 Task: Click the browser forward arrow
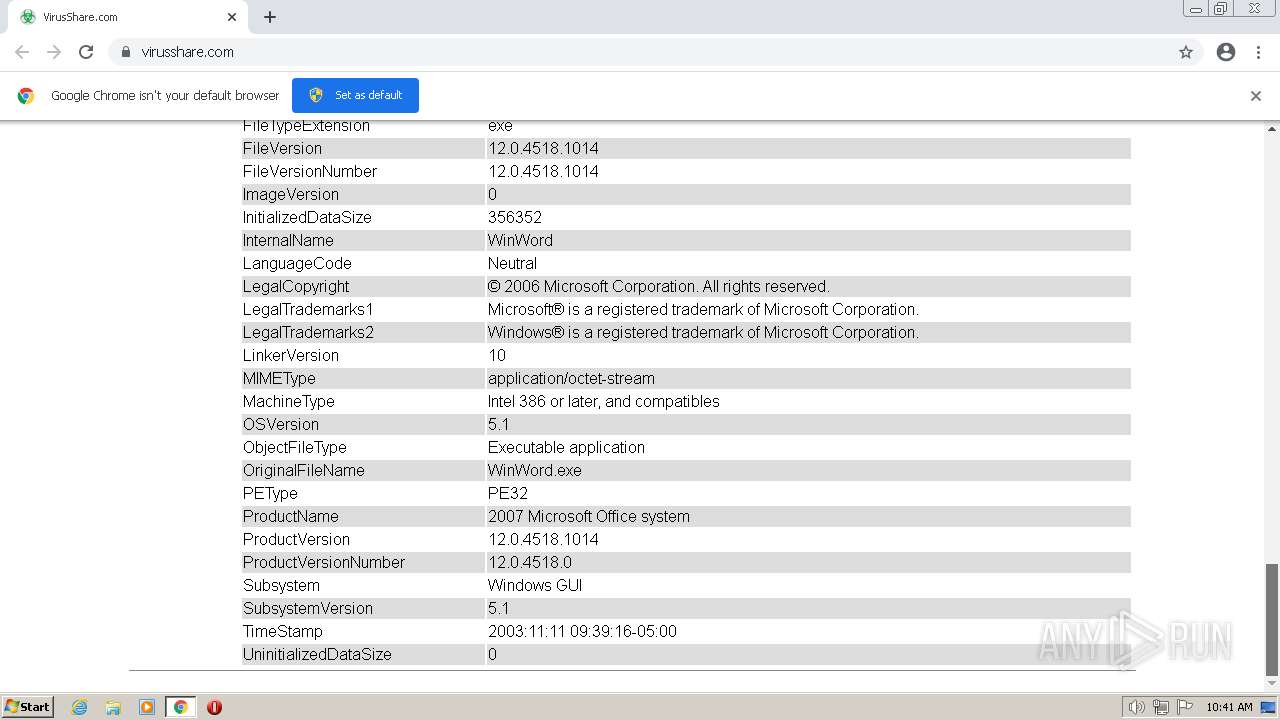point(54,52)
